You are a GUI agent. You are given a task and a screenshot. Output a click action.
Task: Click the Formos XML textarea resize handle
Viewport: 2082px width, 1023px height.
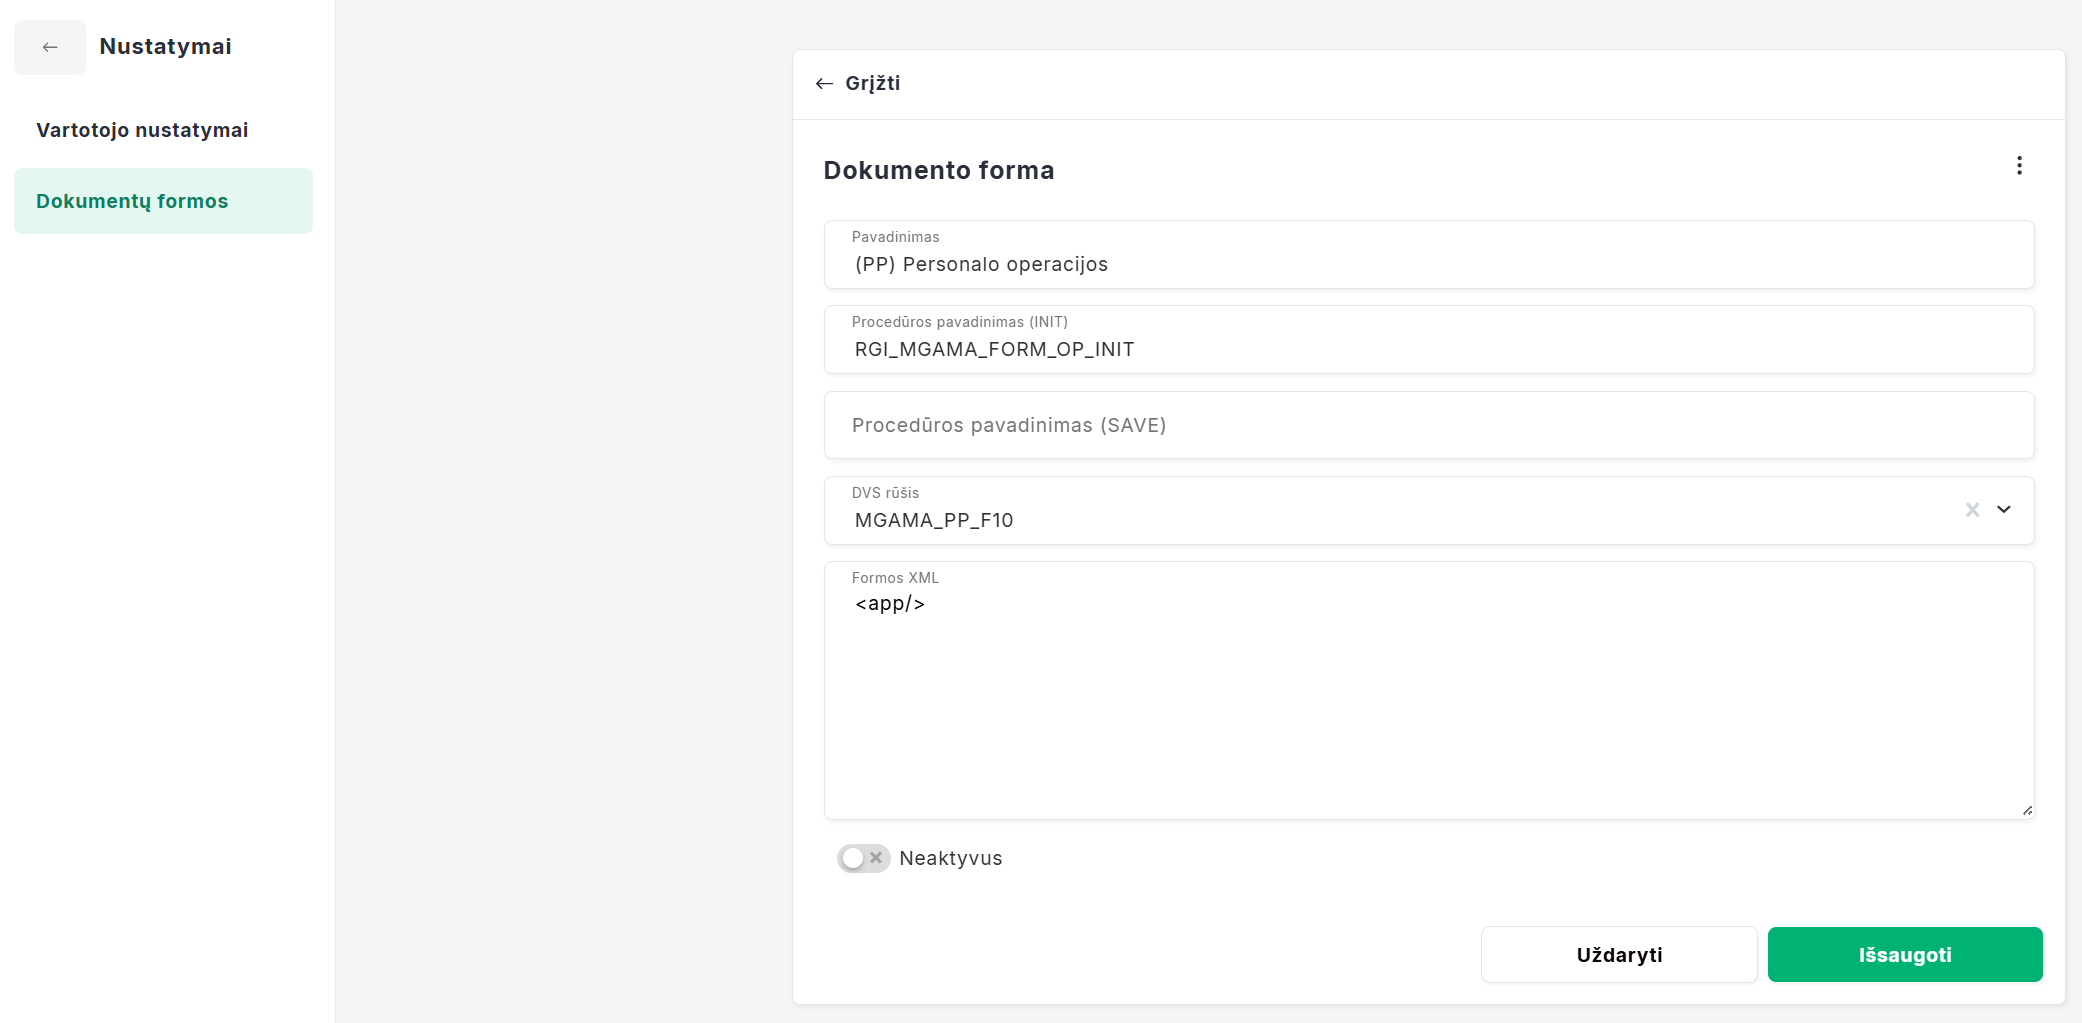pyautogui.click(x=2026, y=810)
